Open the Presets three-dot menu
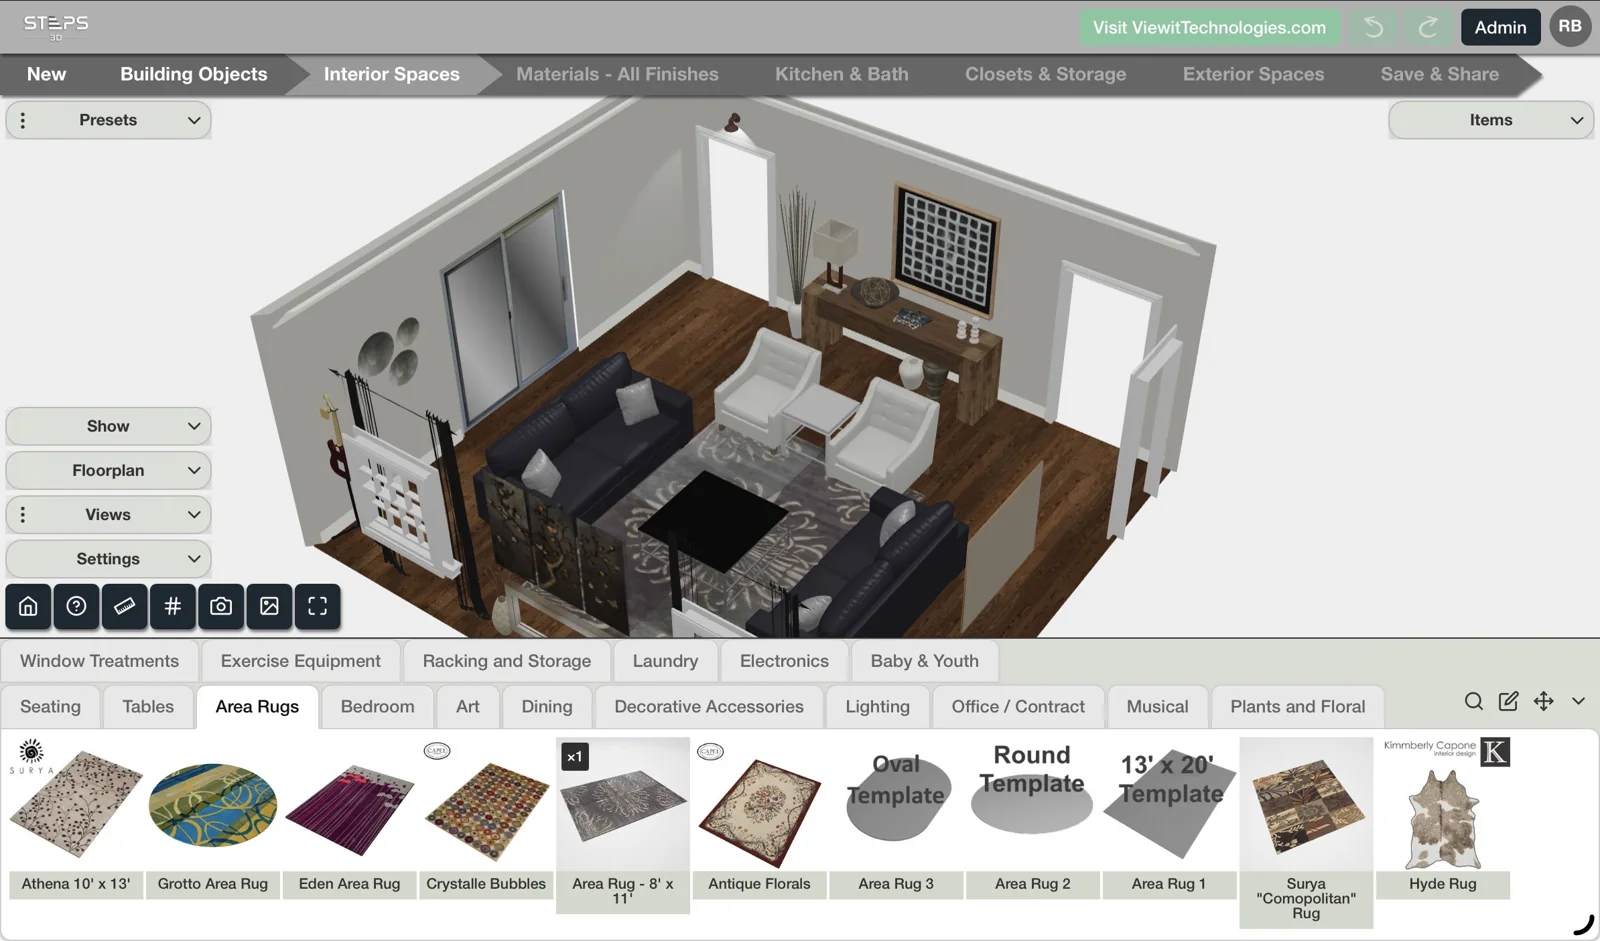This screenshot has height=941, width=1600. tap(23, 120)
